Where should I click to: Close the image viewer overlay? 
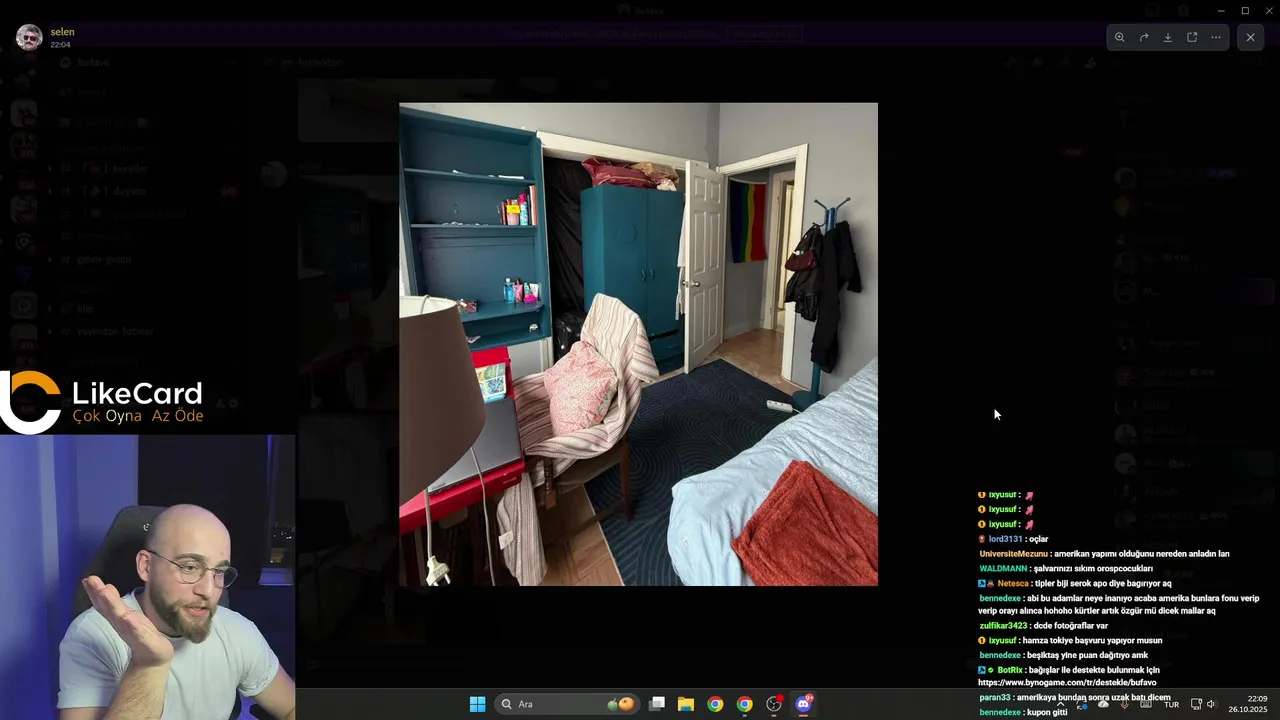point(1250,37)
